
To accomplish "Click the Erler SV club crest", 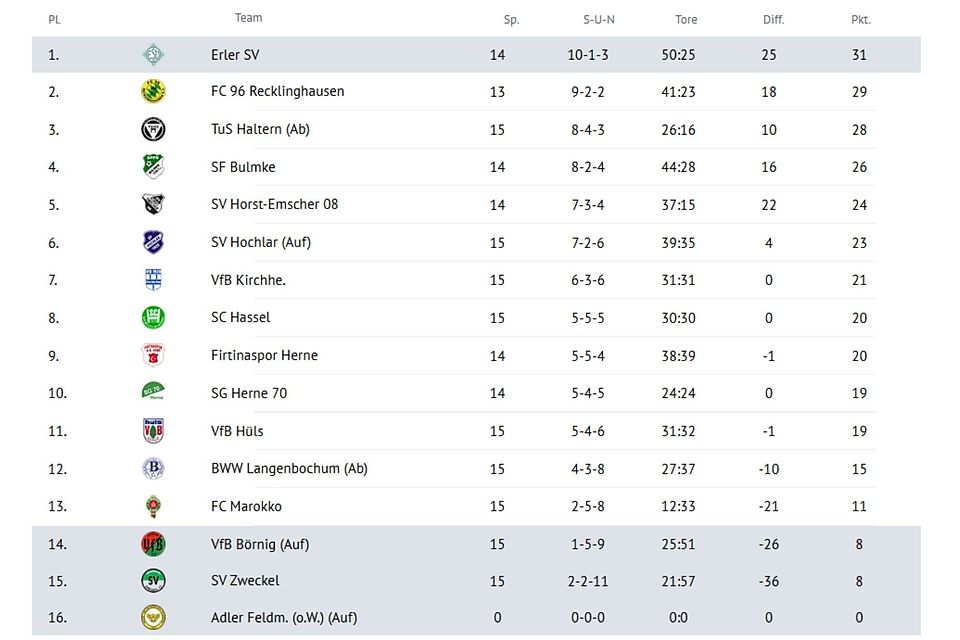I will [153, 55].
